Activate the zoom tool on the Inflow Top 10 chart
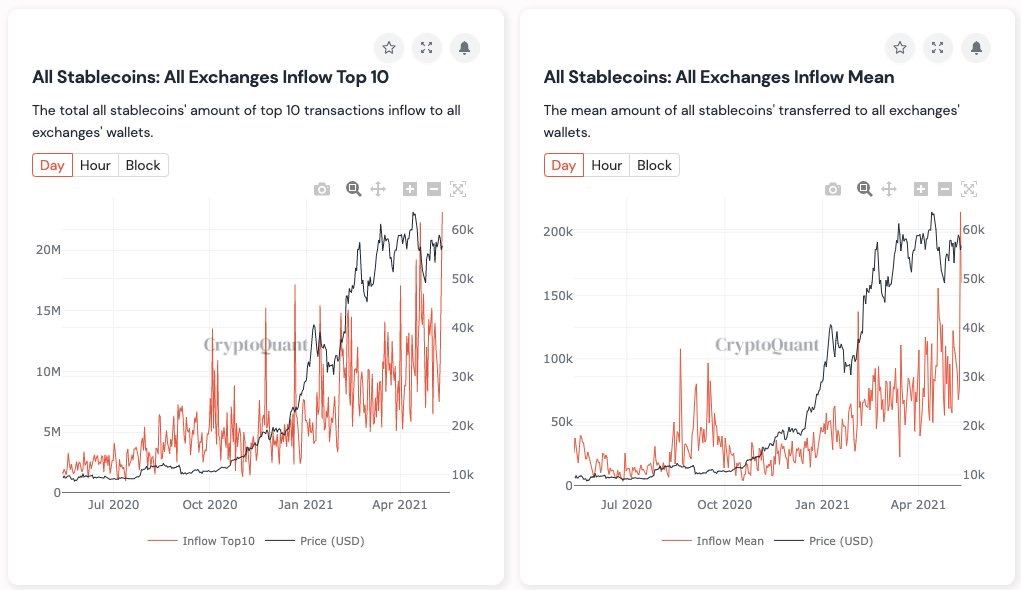This screenshot has height=590, width=1021. 353,188
